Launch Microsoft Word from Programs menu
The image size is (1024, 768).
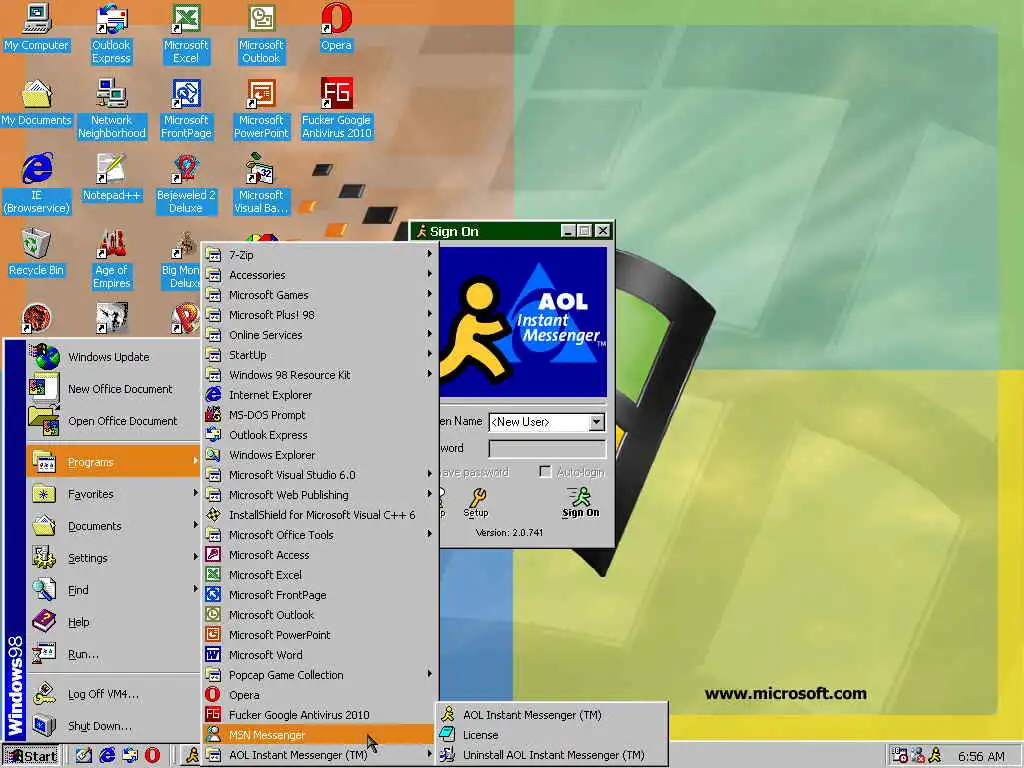pyautogui.click(x=319, y=655)
